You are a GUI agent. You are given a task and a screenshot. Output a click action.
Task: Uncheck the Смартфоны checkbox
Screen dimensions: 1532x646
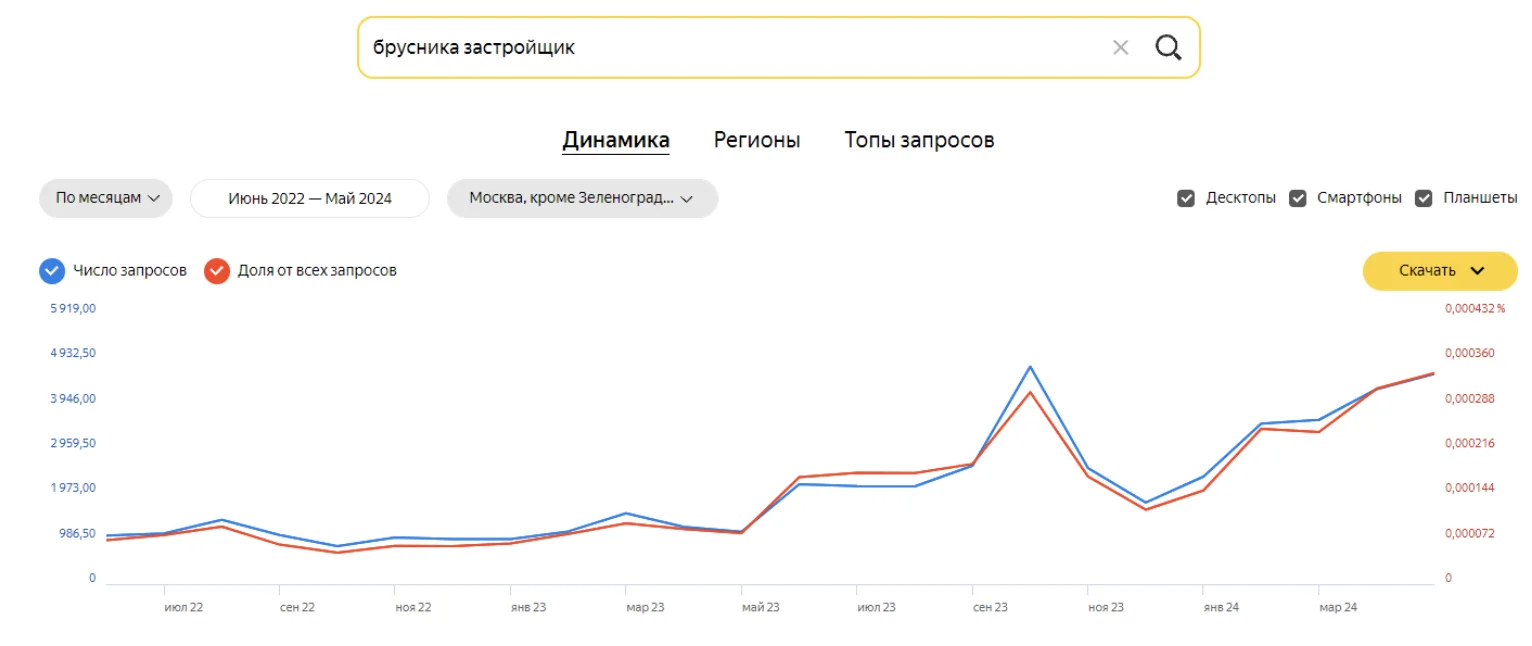(1298, 198)
